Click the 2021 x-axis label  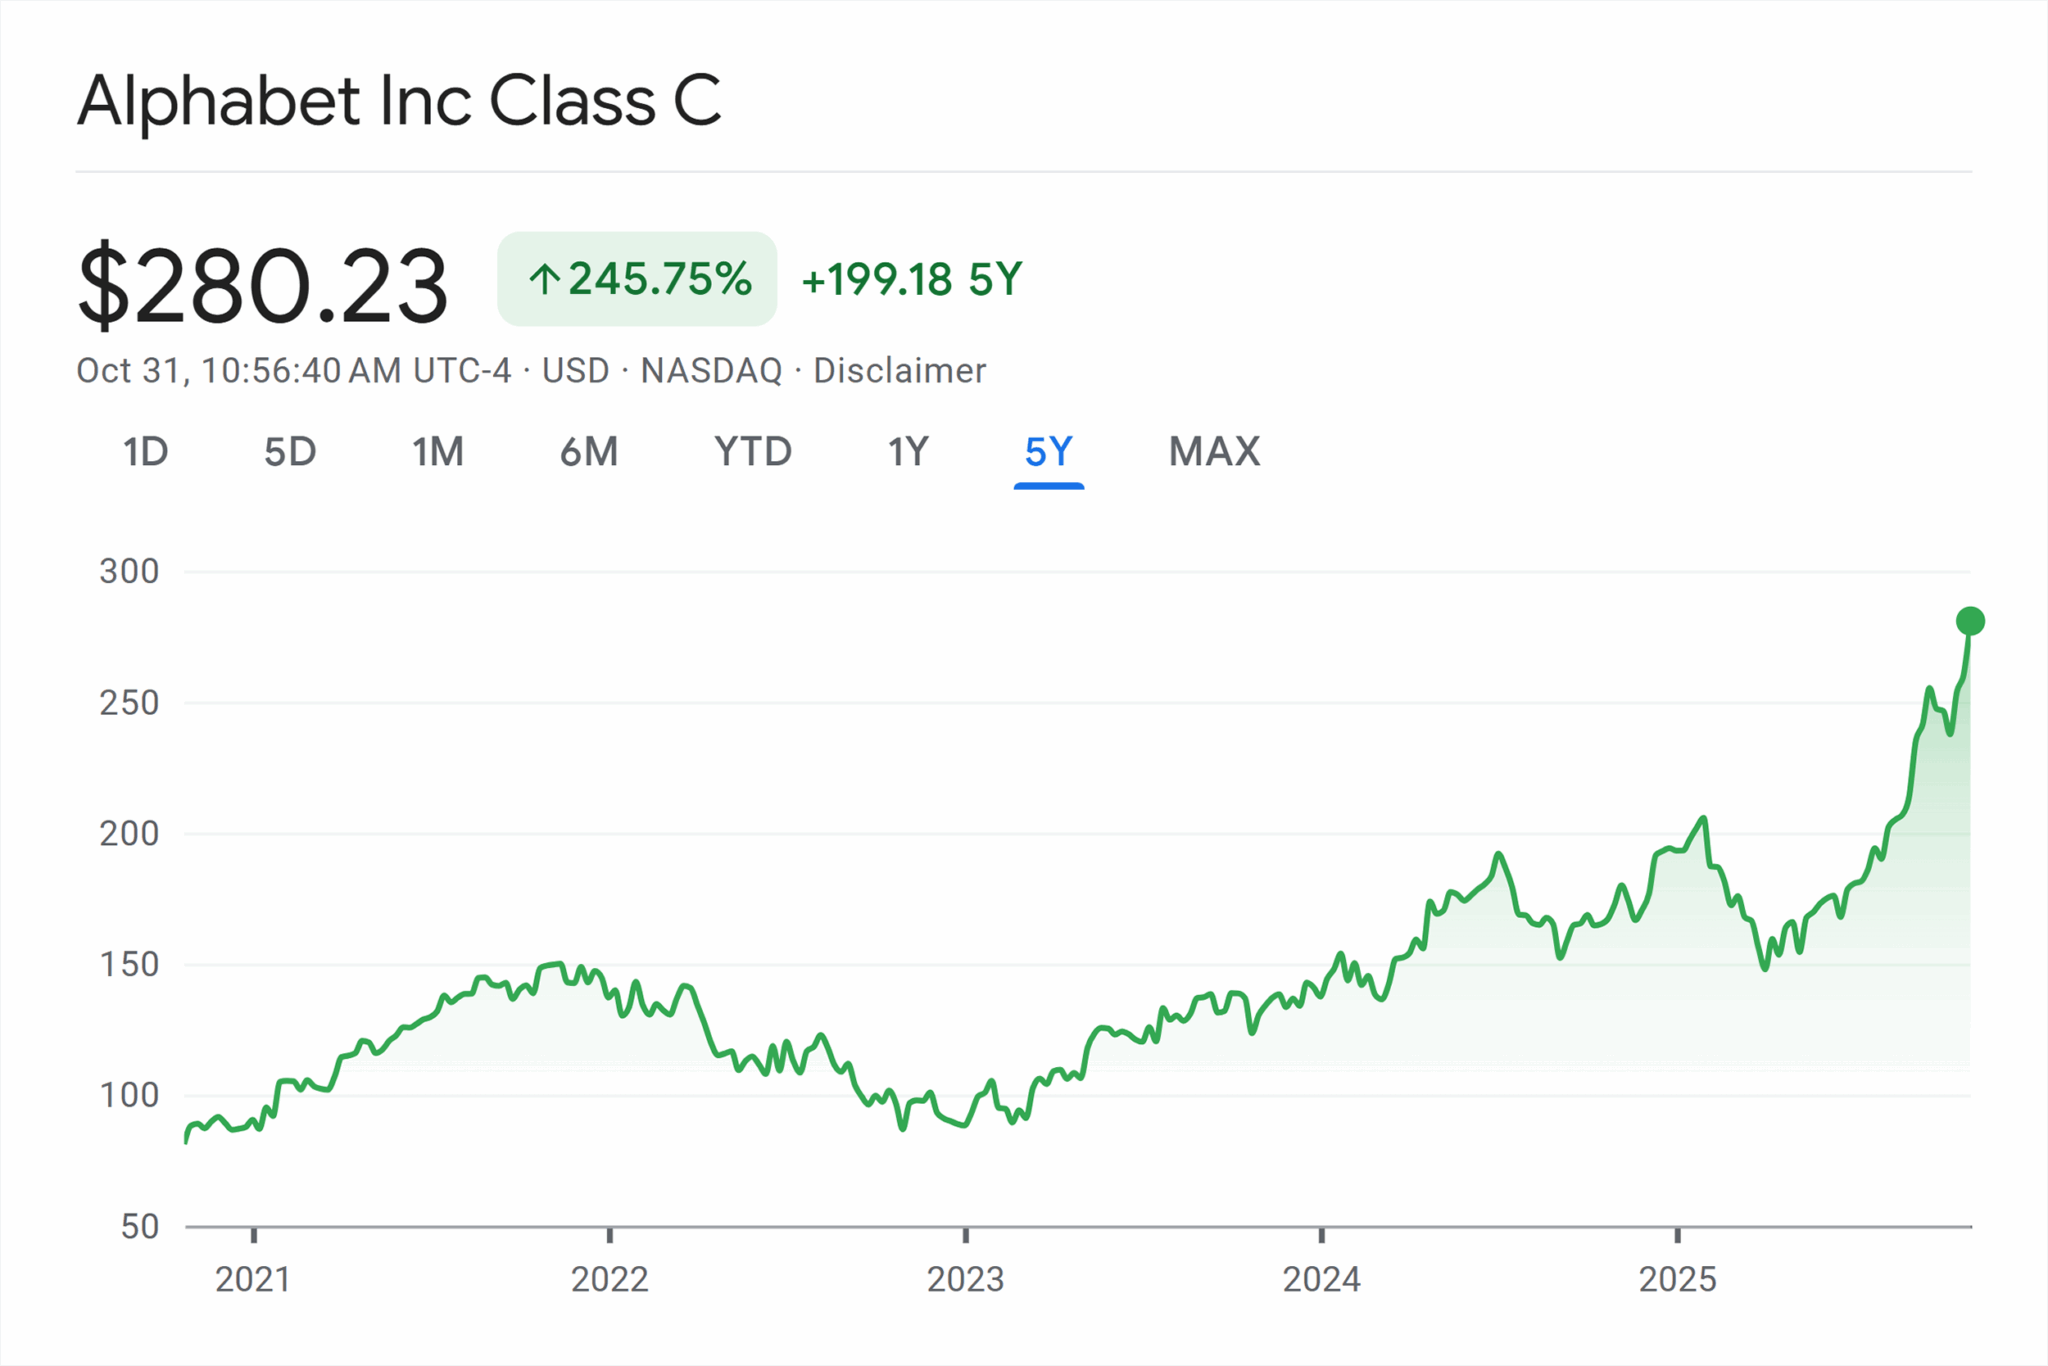point(253,1279)
